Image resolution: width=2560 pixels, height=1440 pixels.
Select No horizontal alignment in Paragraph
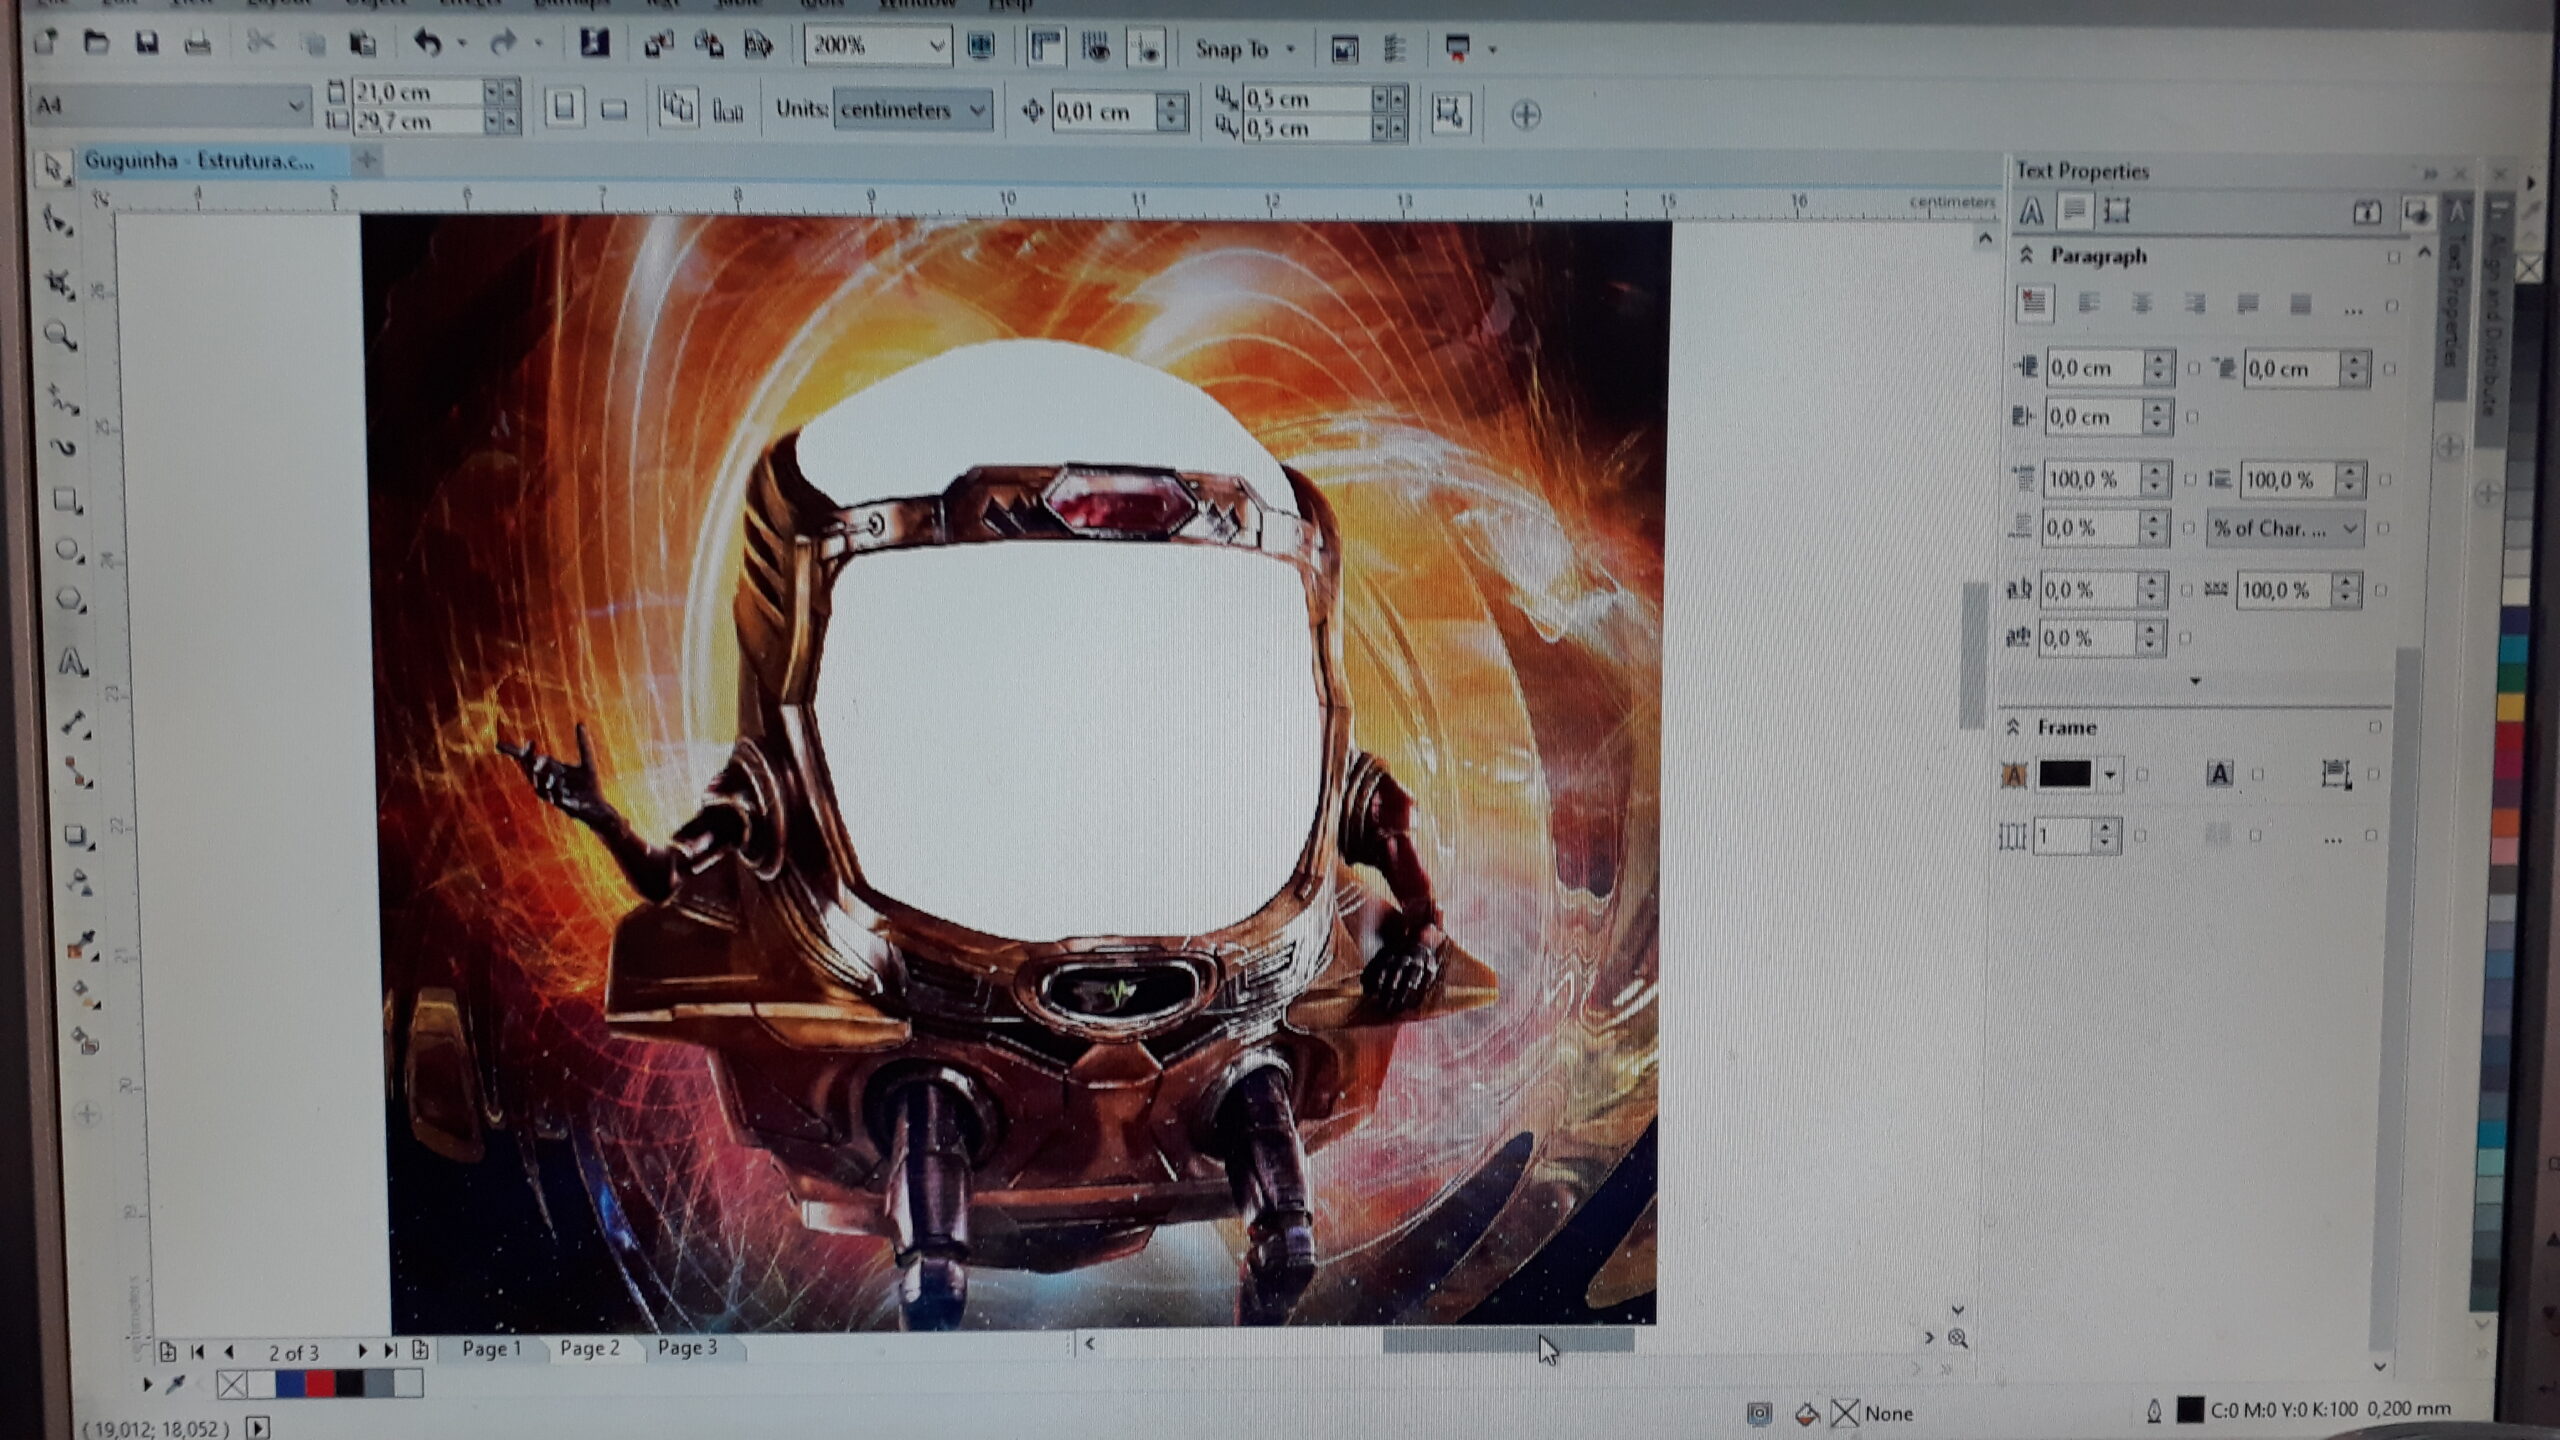tap(2033, 302)
